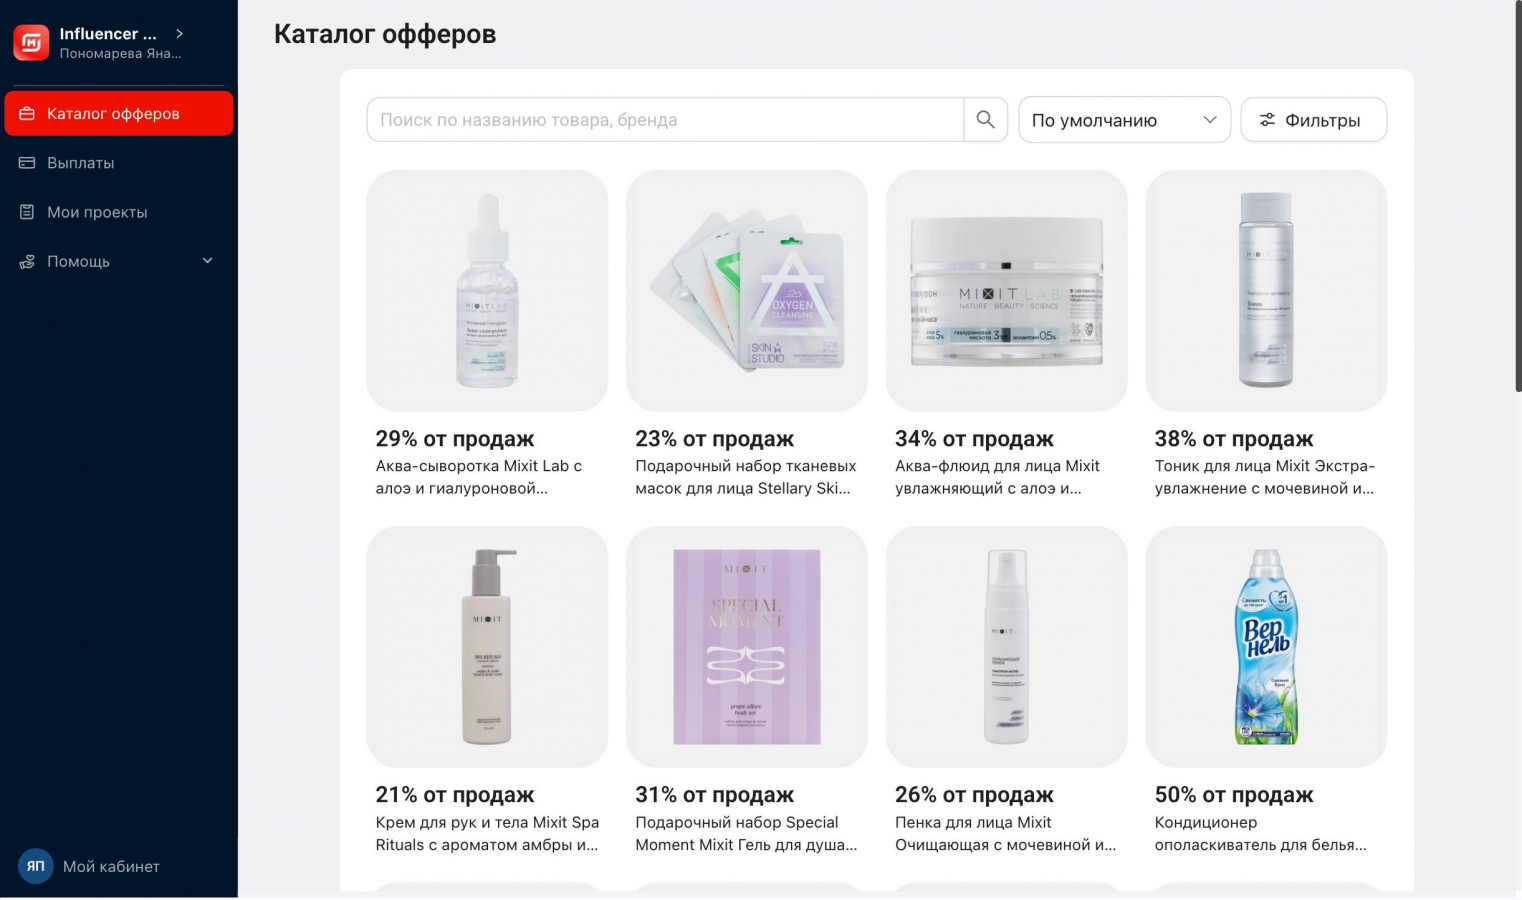Click the briefcase icon beside Каталог офферов
1522x900 pixels.
click(27, 114)
